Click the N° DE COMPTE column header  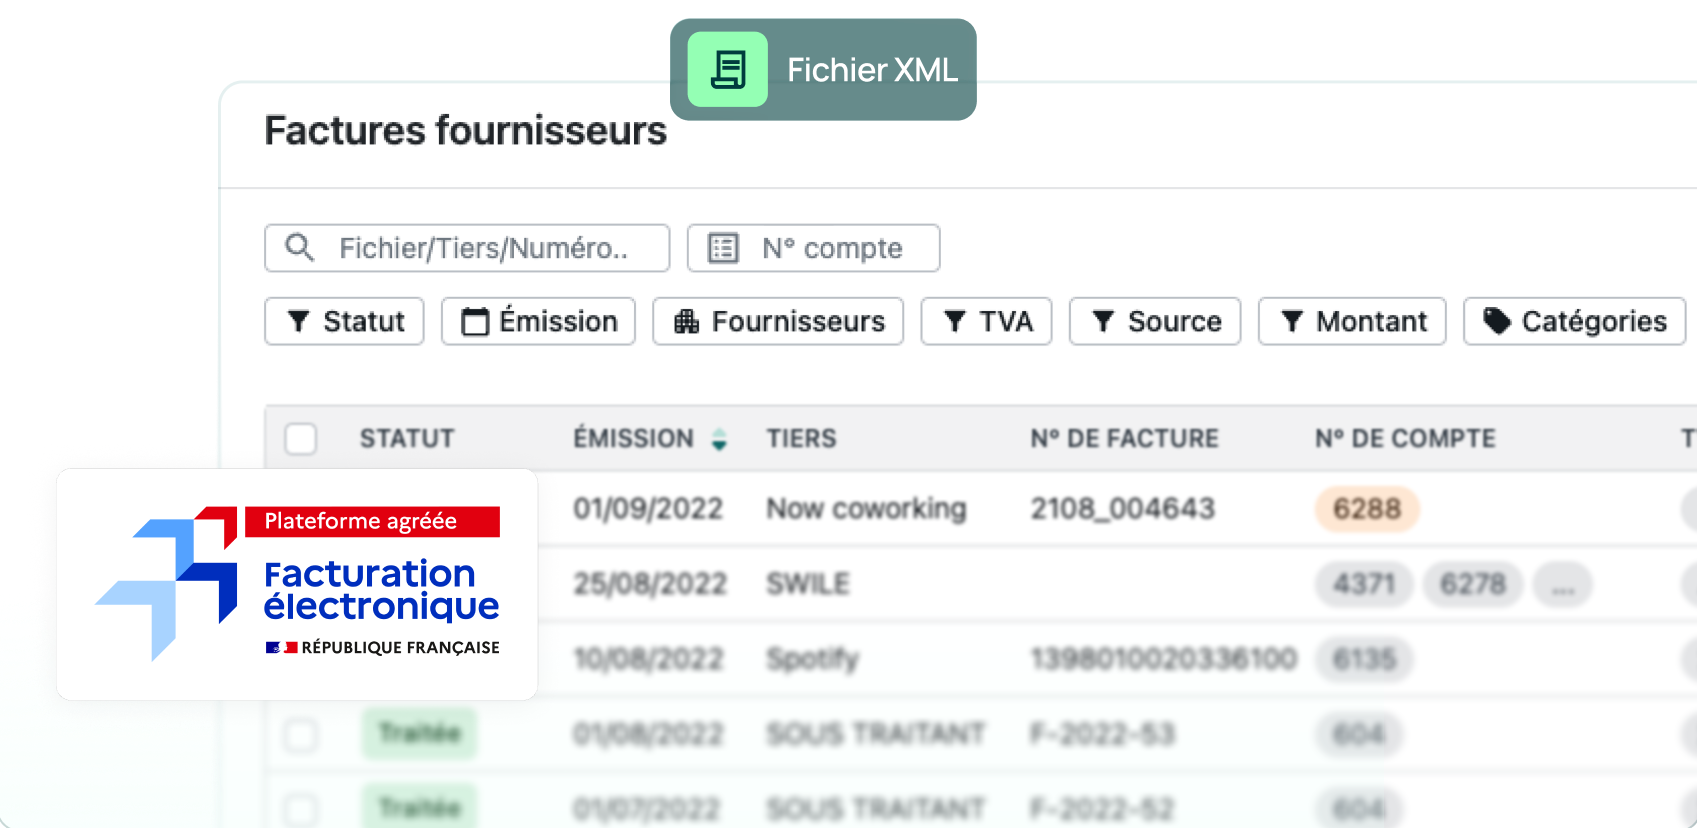click(1405, 439)
